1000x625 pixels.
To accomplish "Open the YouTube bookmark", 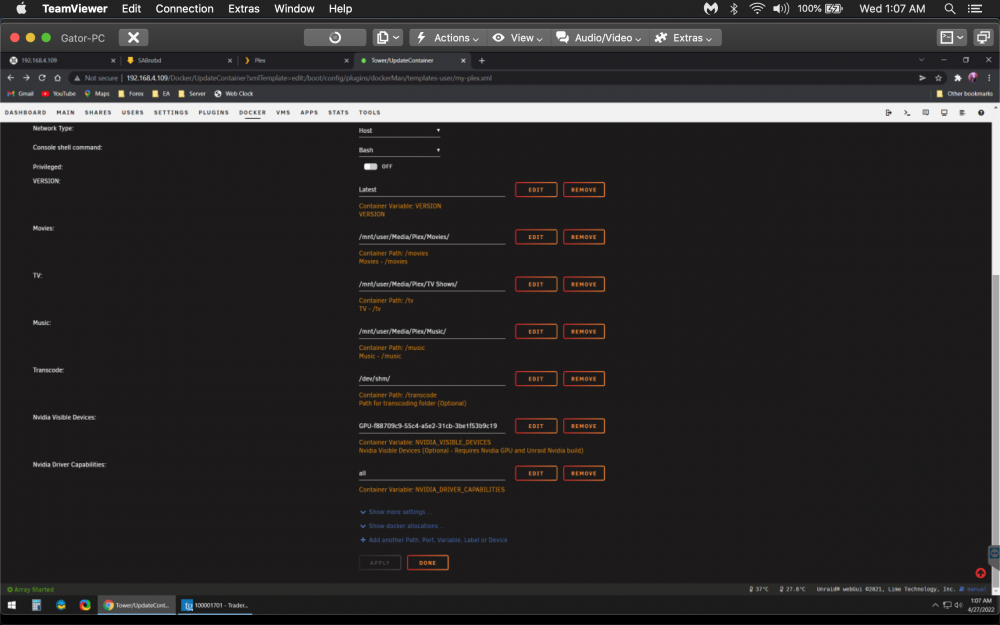I will click(x=59, y=94).
